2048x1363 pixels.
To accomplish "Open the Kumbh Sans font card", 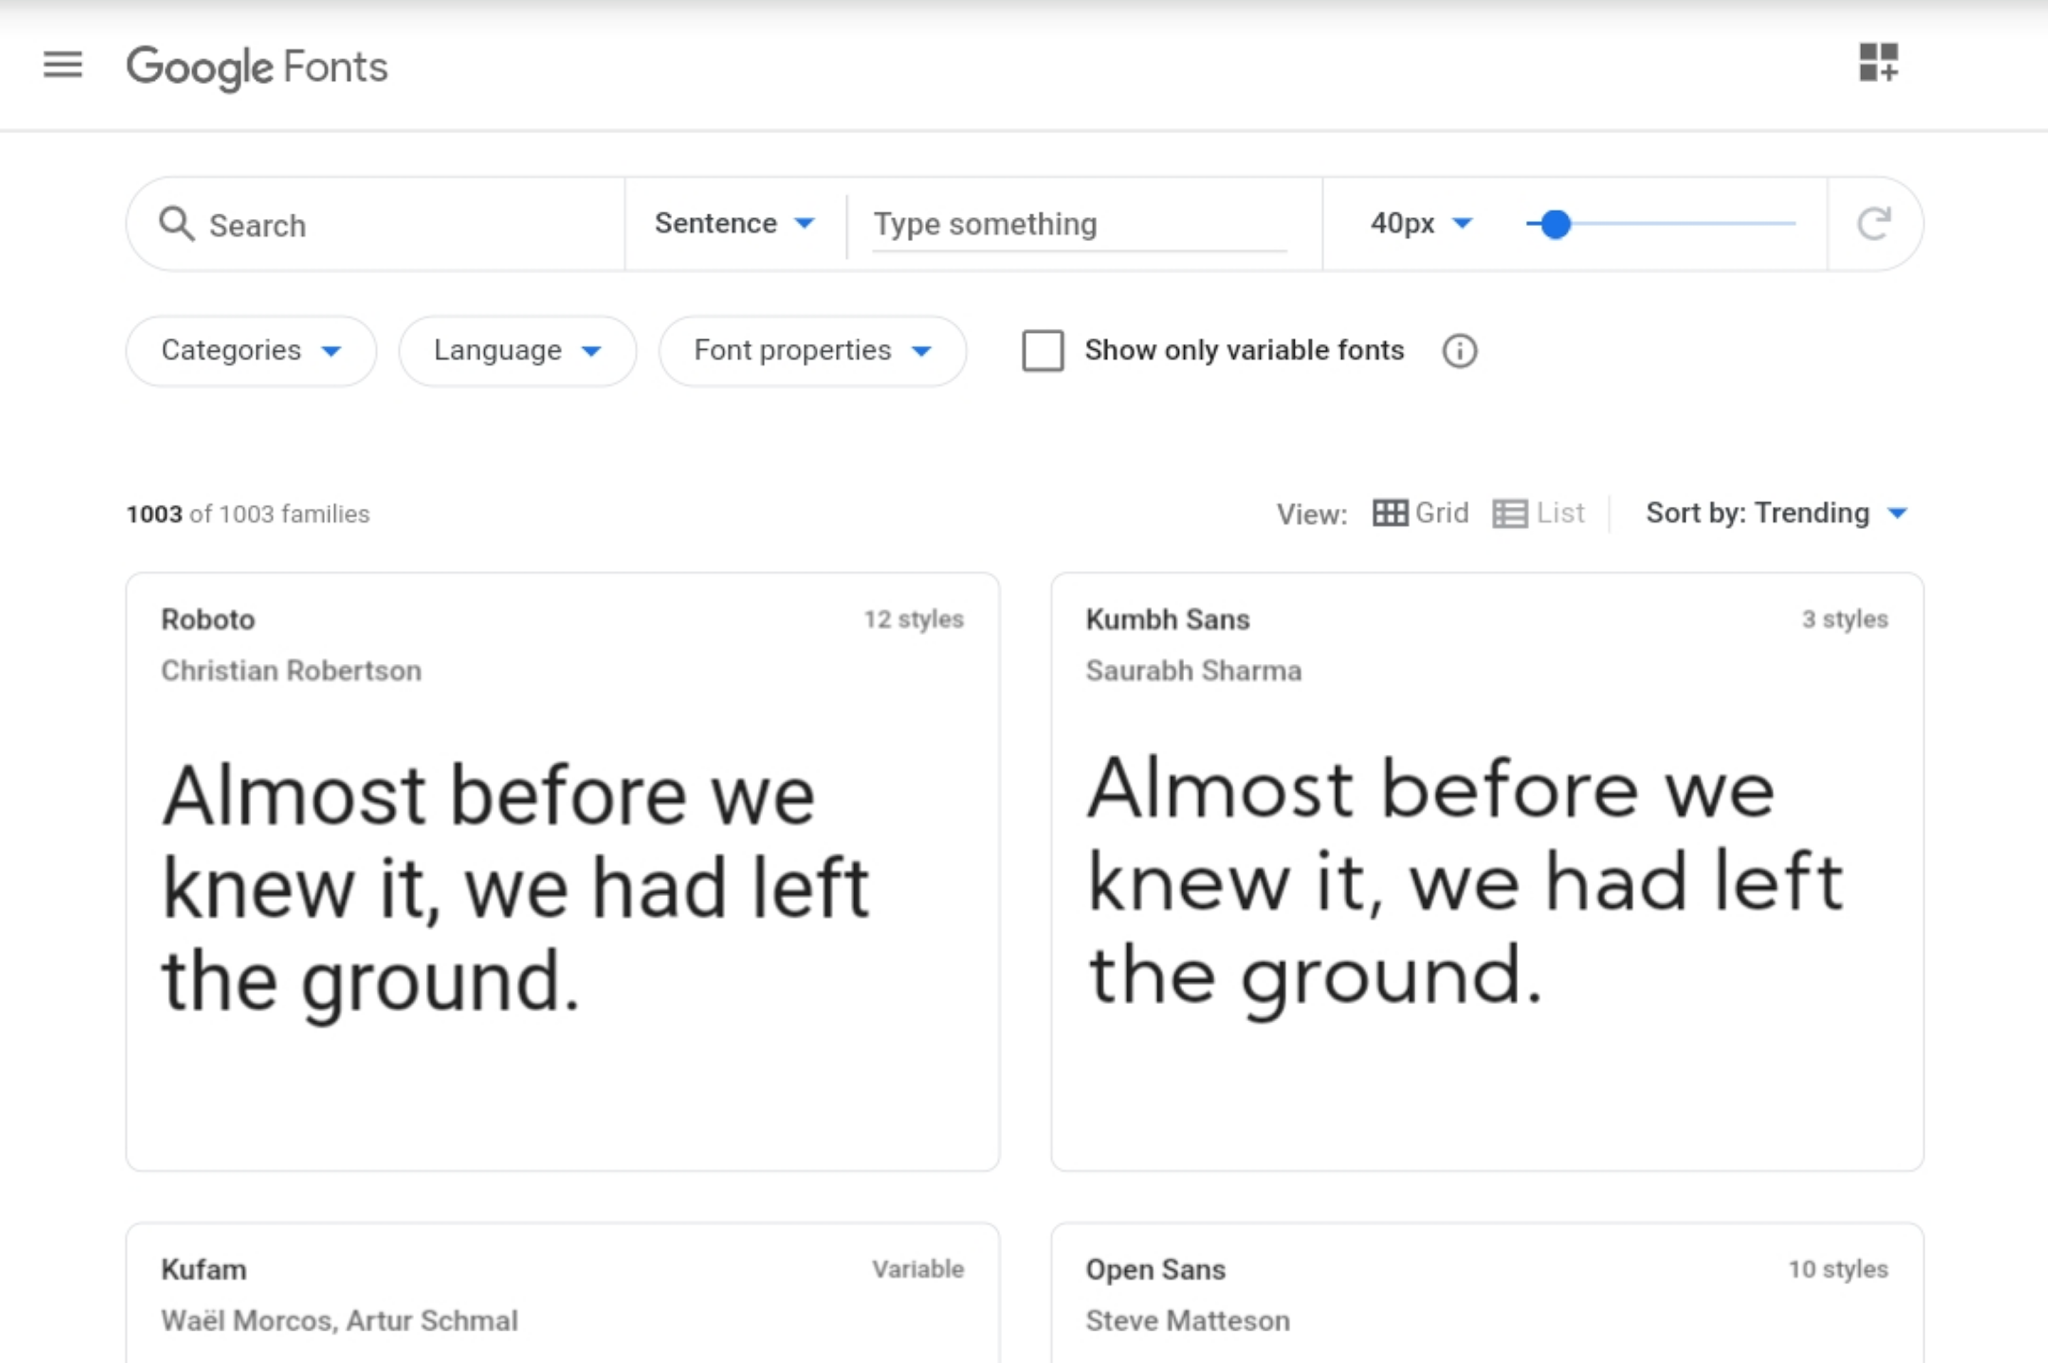I will (1487, 871).
